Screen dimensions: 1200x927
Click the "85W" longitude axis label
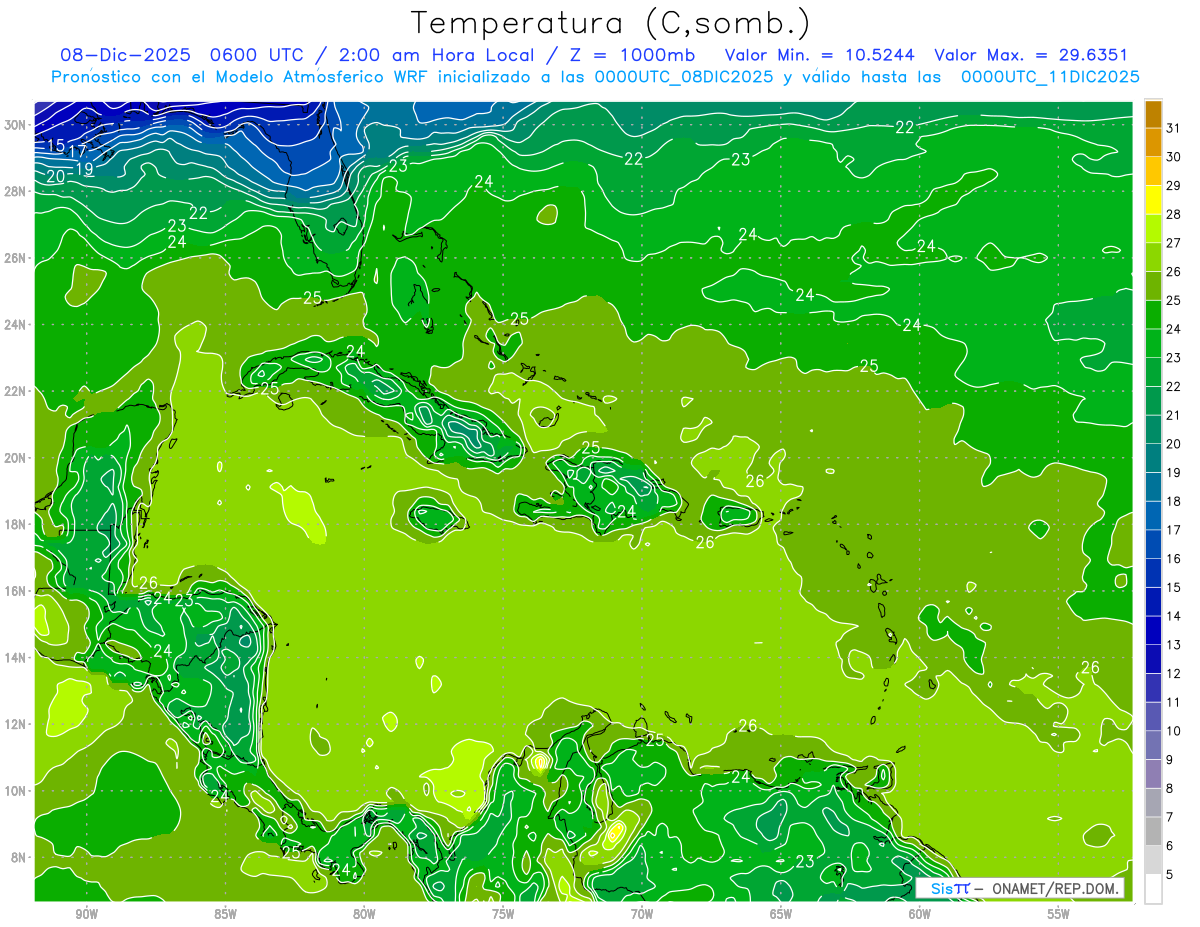[225, 914]
